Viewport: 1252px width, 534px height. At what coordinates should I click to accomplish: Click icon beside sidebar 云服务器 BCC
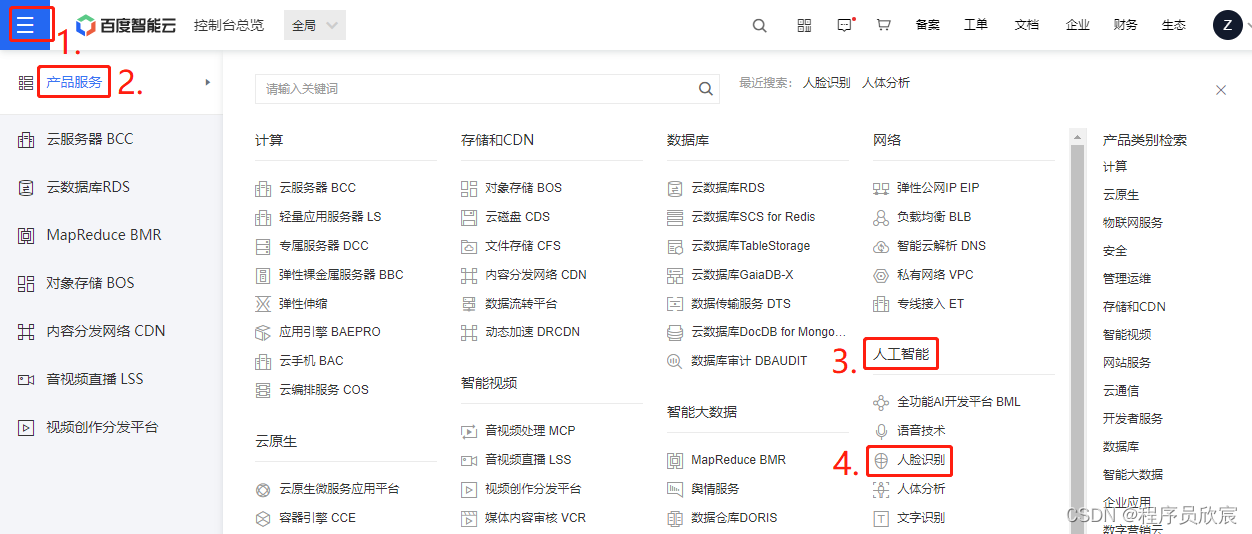coord(26,139)
